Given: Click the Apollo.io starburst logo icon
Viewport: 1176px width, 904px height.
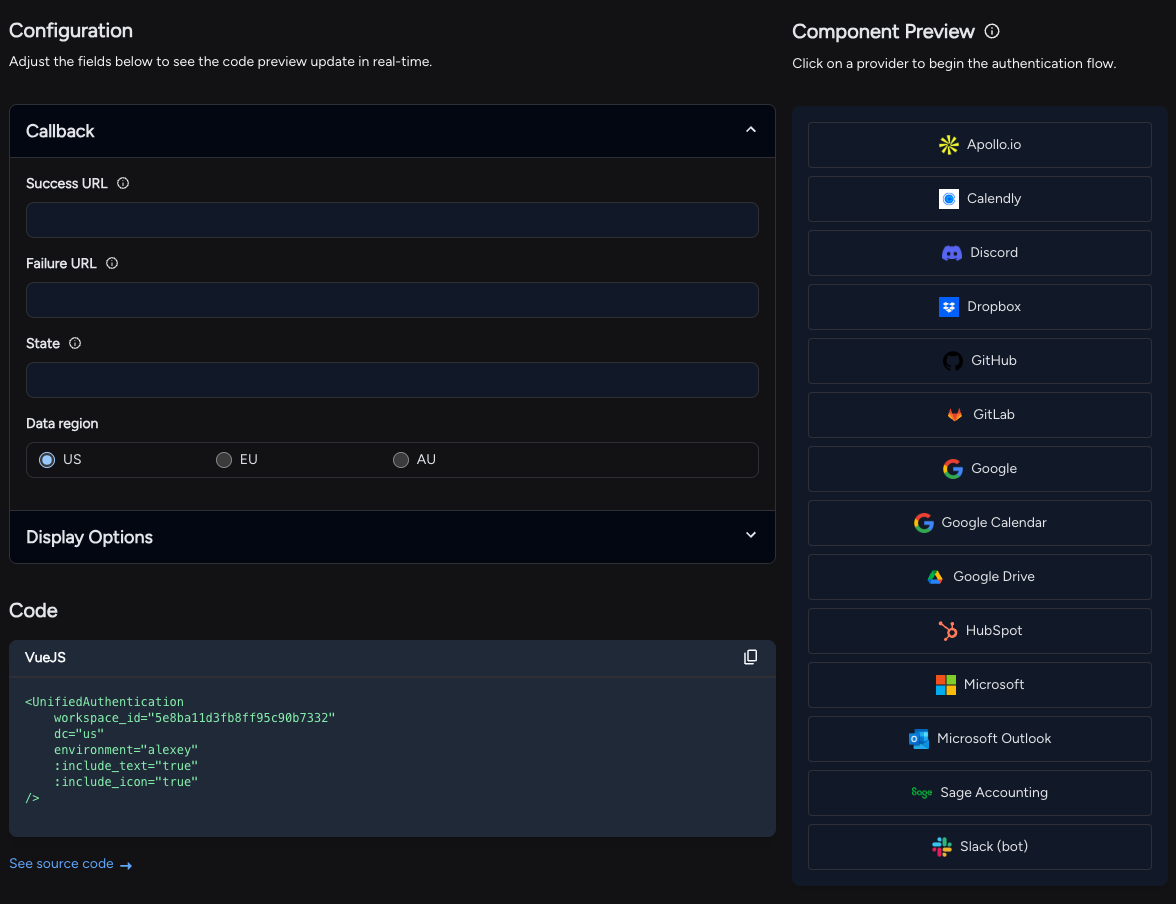Looking at the screenshot, I should coord(949,145).
